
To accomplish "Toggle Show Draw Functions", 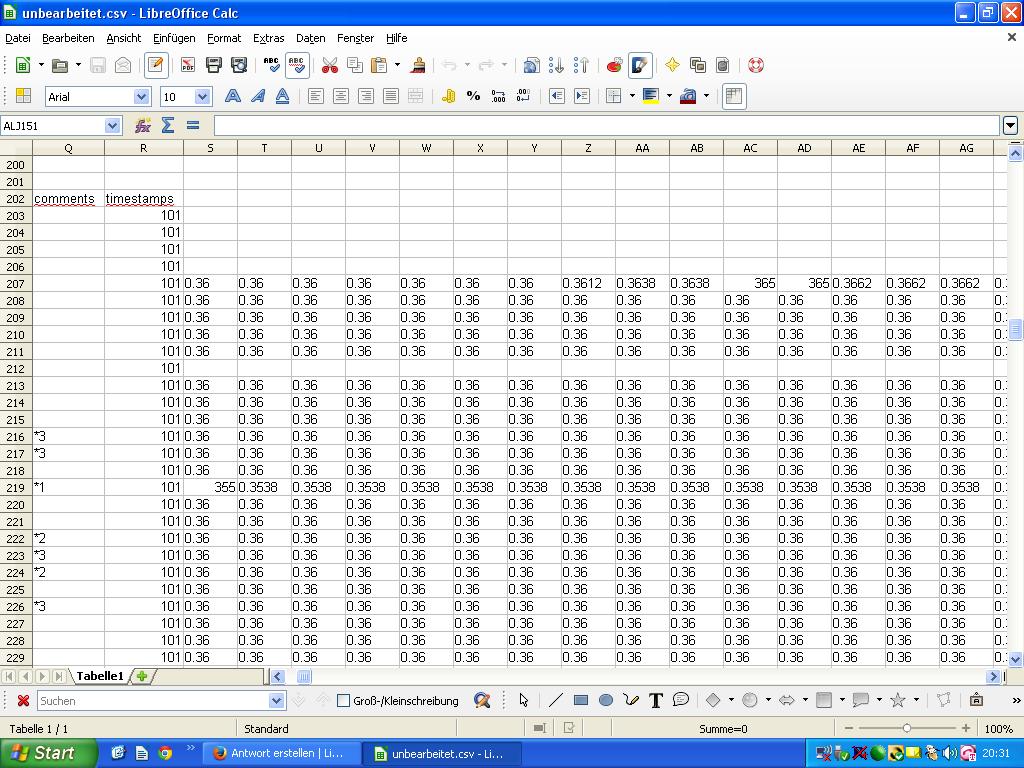I will [x=640, y=65].
